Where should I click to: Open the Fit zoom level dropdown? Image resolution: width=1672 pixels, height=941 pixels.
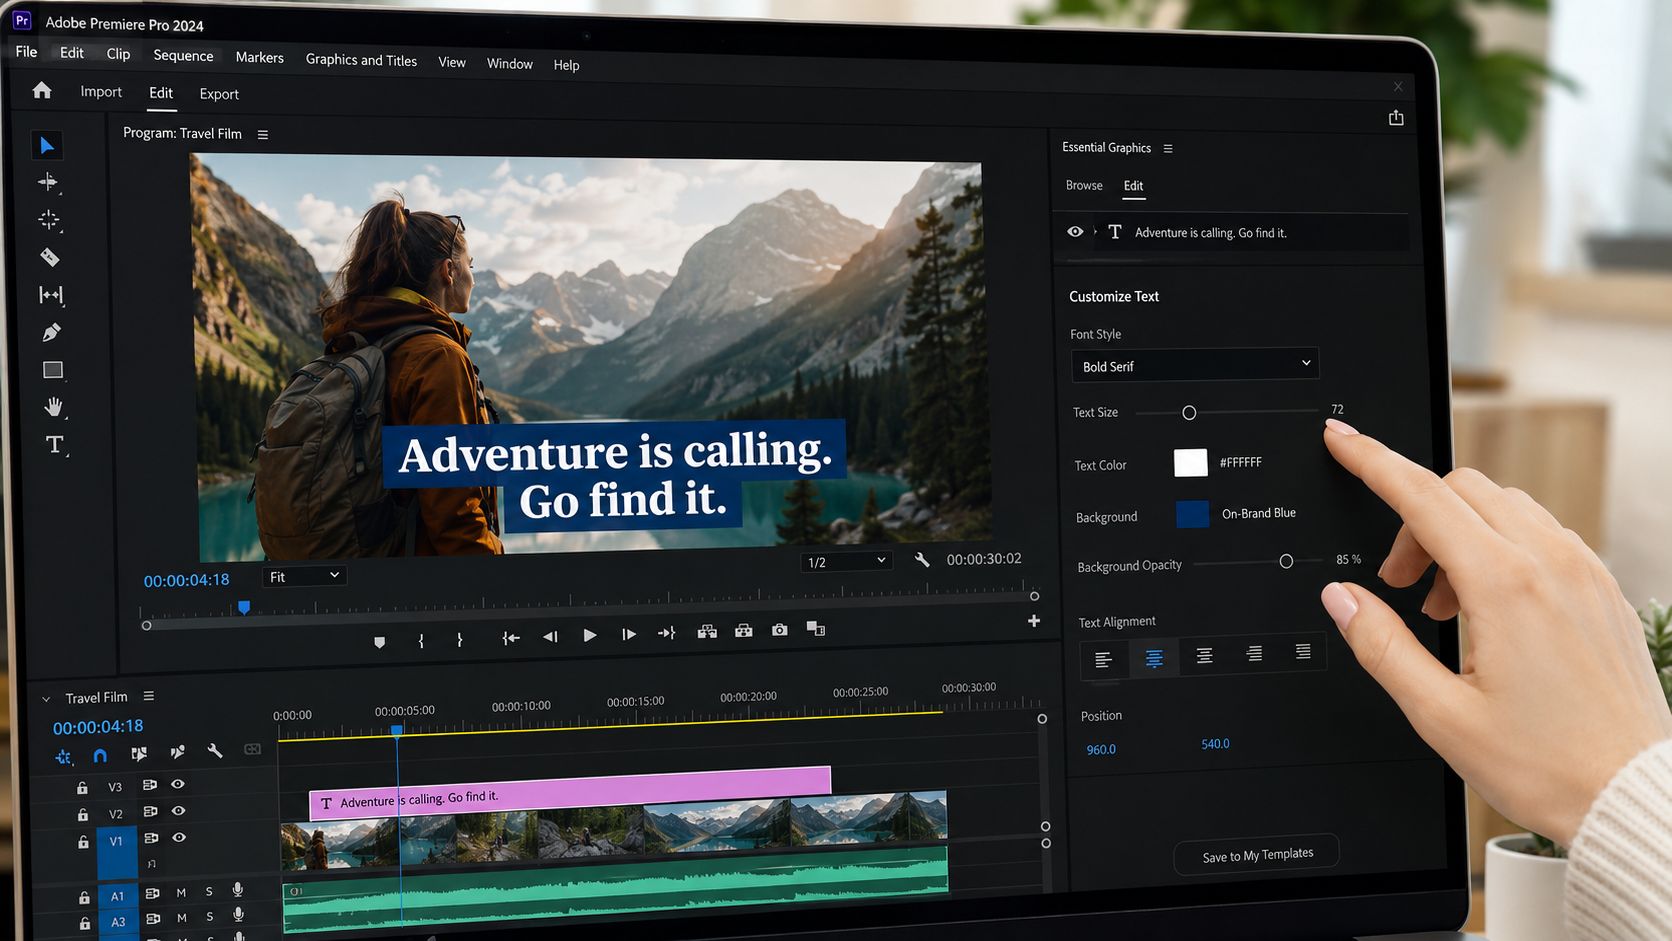click(x=304, y=576)
